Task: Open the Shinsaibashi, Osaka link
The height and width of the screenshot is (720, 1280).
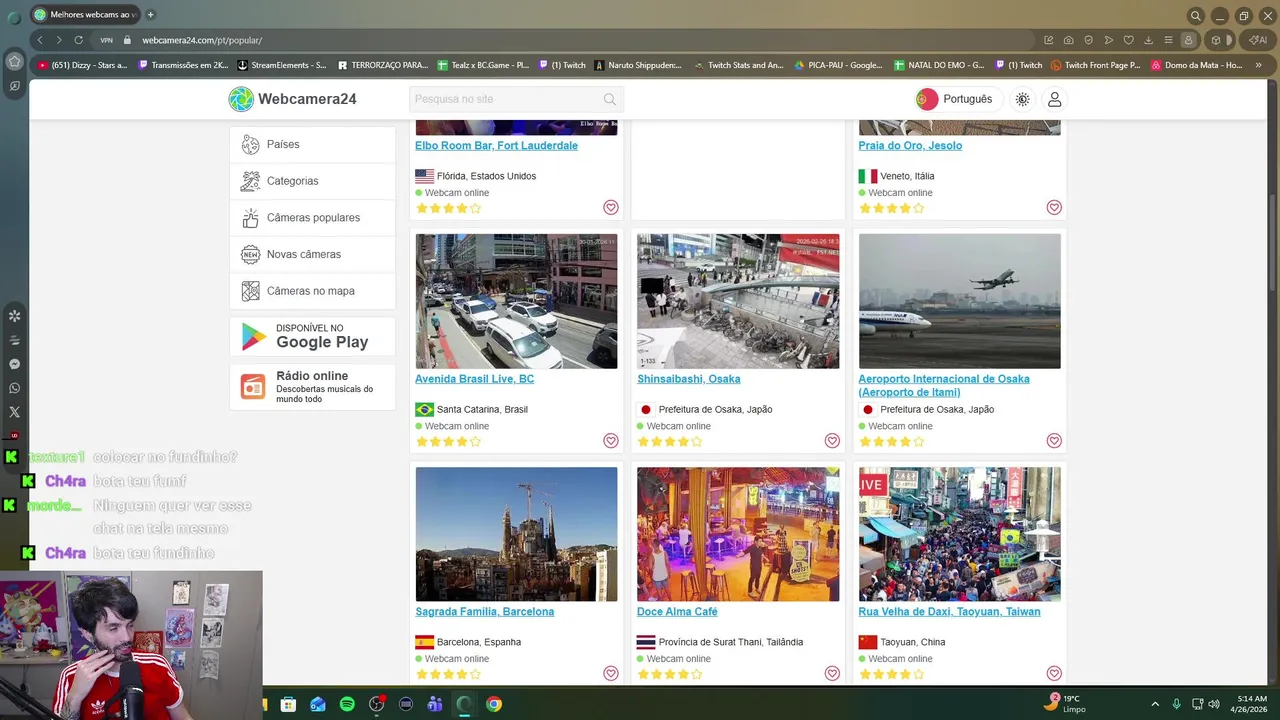Action: tap(688, 379)
